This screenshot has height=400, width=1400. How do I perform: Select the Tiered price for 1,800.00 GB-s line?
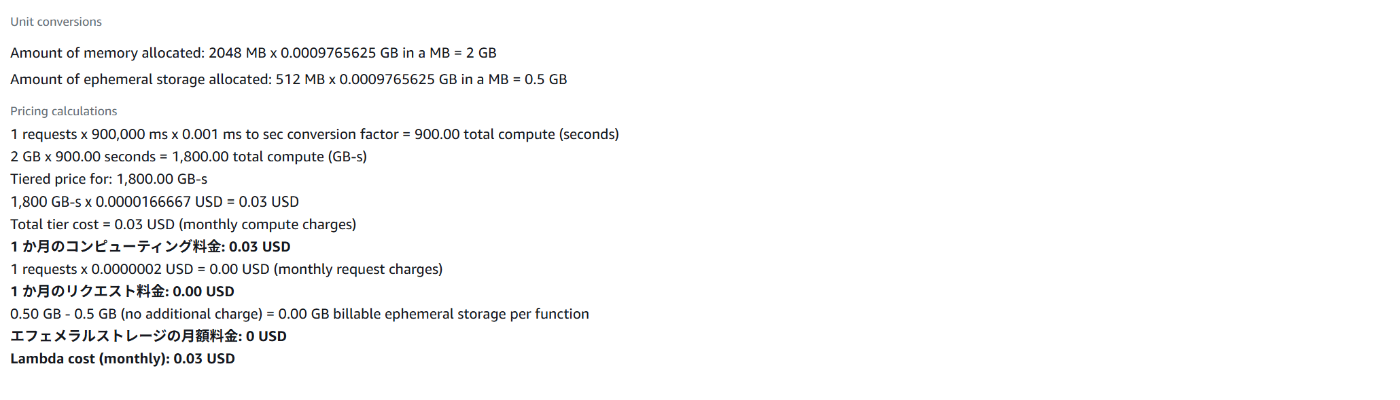point(109,179)
